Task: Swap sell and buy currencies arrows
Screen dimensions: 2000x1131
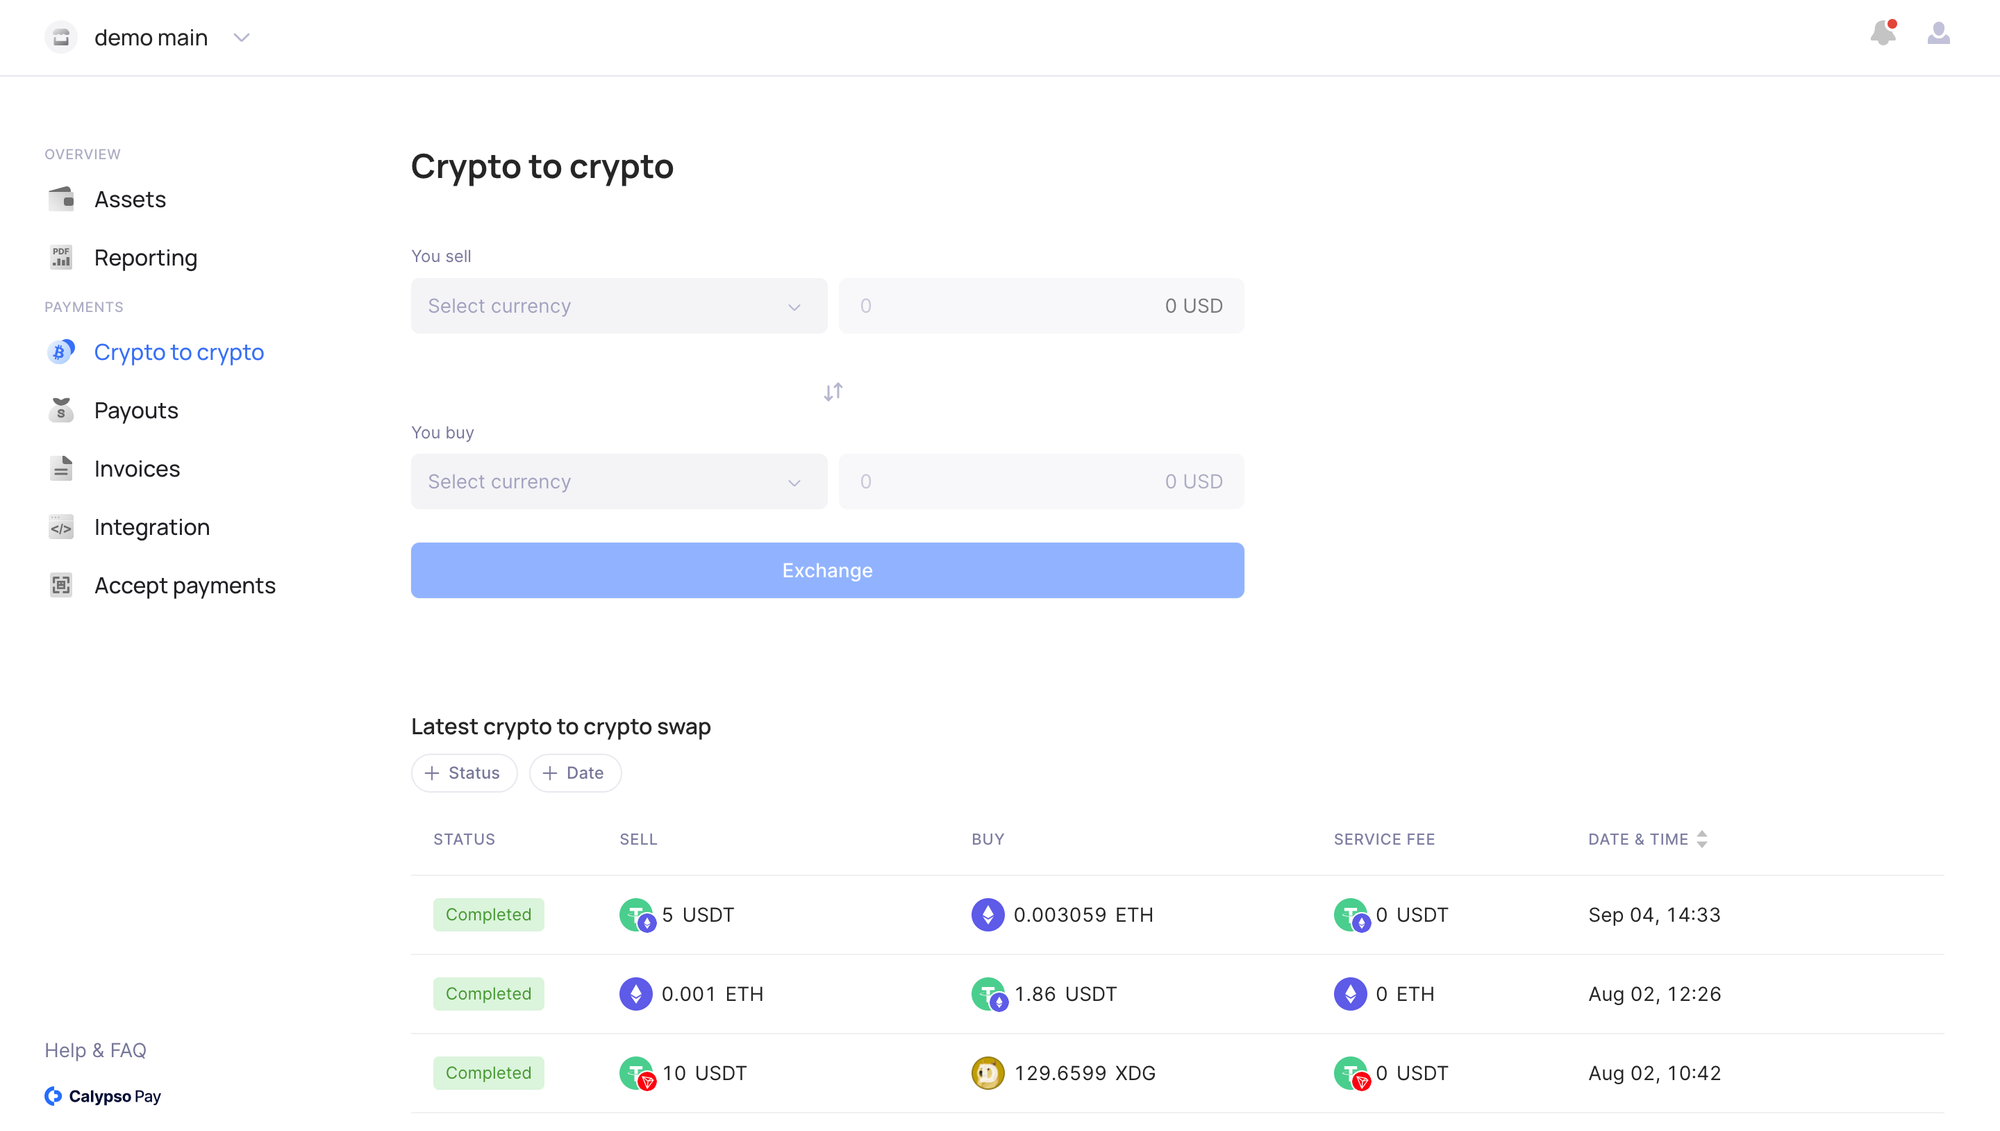Action: (x=833, y=392)
